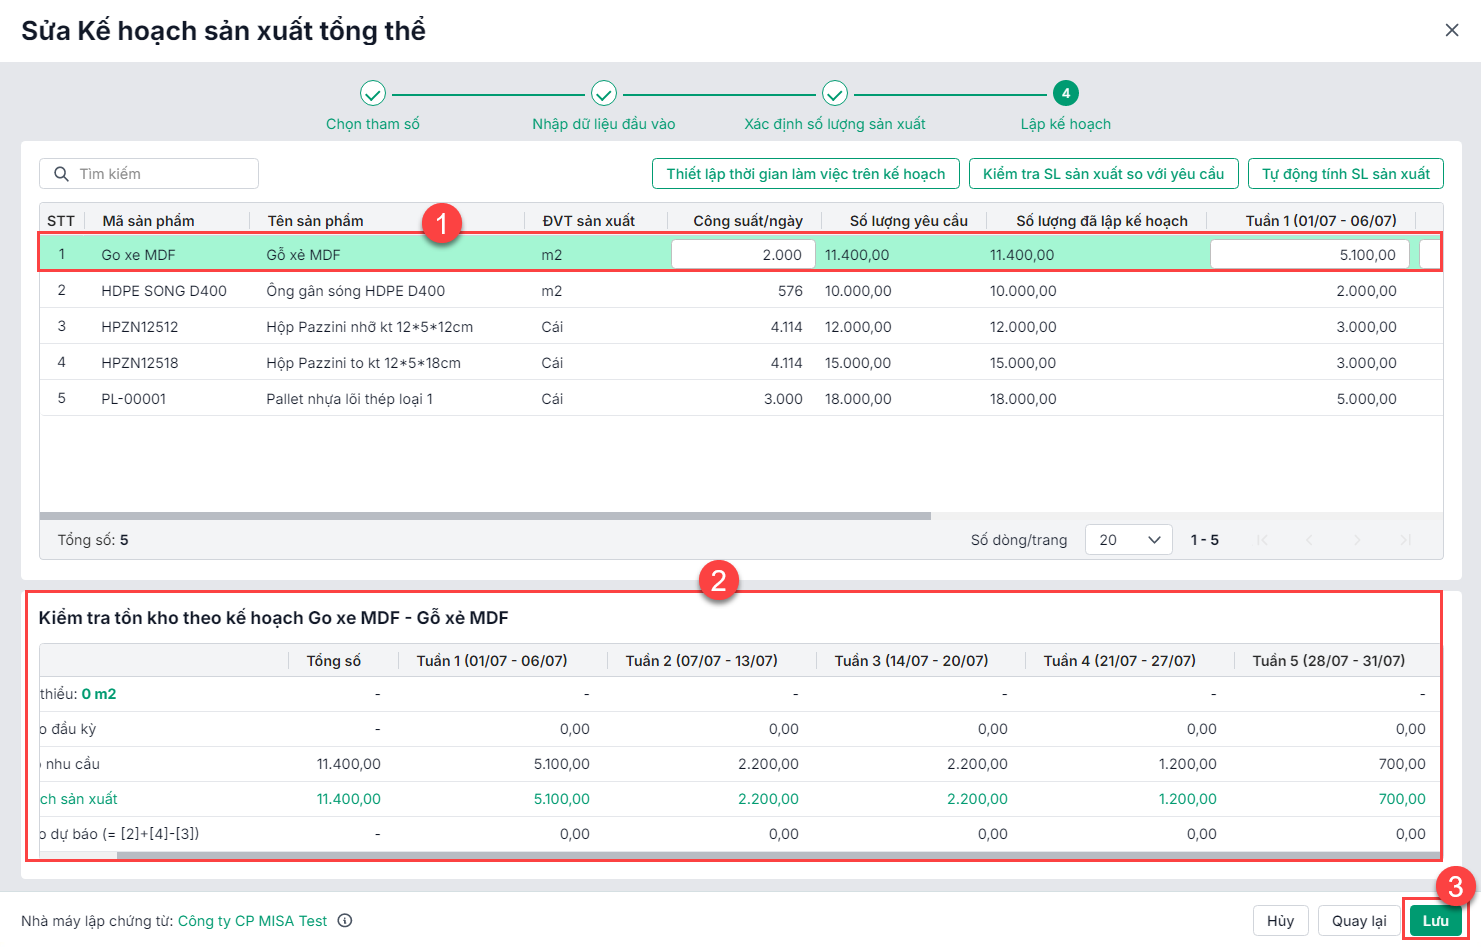
Task: Select the HDPE SONG D400 row
Action: click(x=164, y=291)
